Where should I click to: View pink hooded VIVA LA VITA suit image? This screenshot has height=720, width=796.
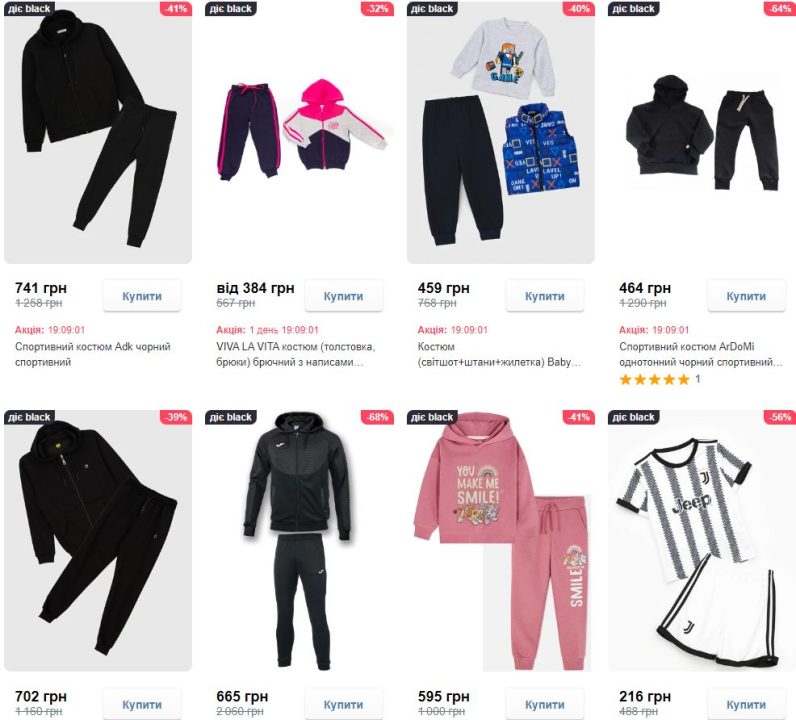point(300,132)
